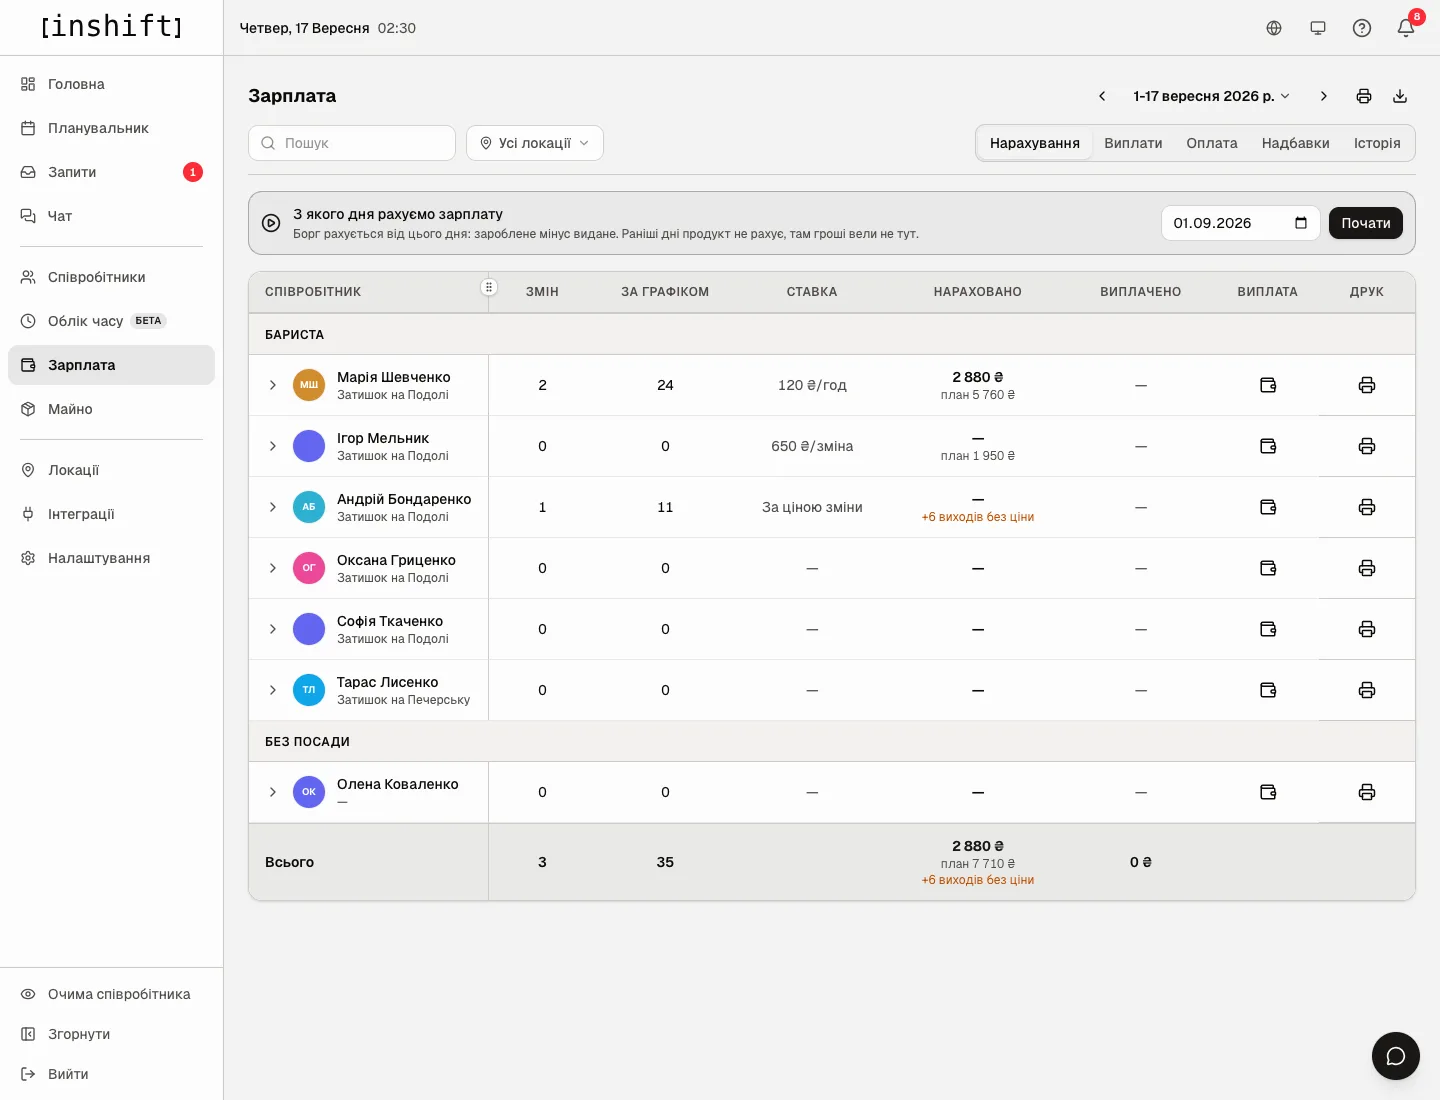Click the 01.09.2026 start date field

(x=1241, y=223)
